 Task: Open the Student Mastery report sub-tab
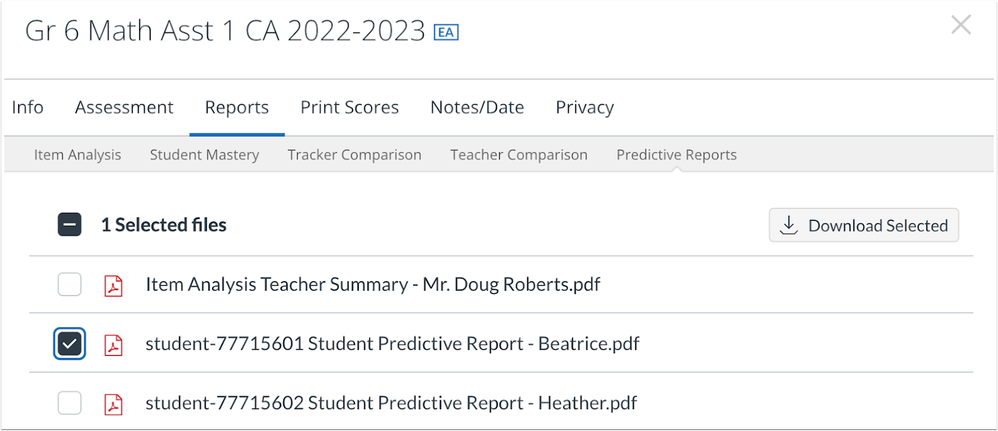(x=204, y=155)
